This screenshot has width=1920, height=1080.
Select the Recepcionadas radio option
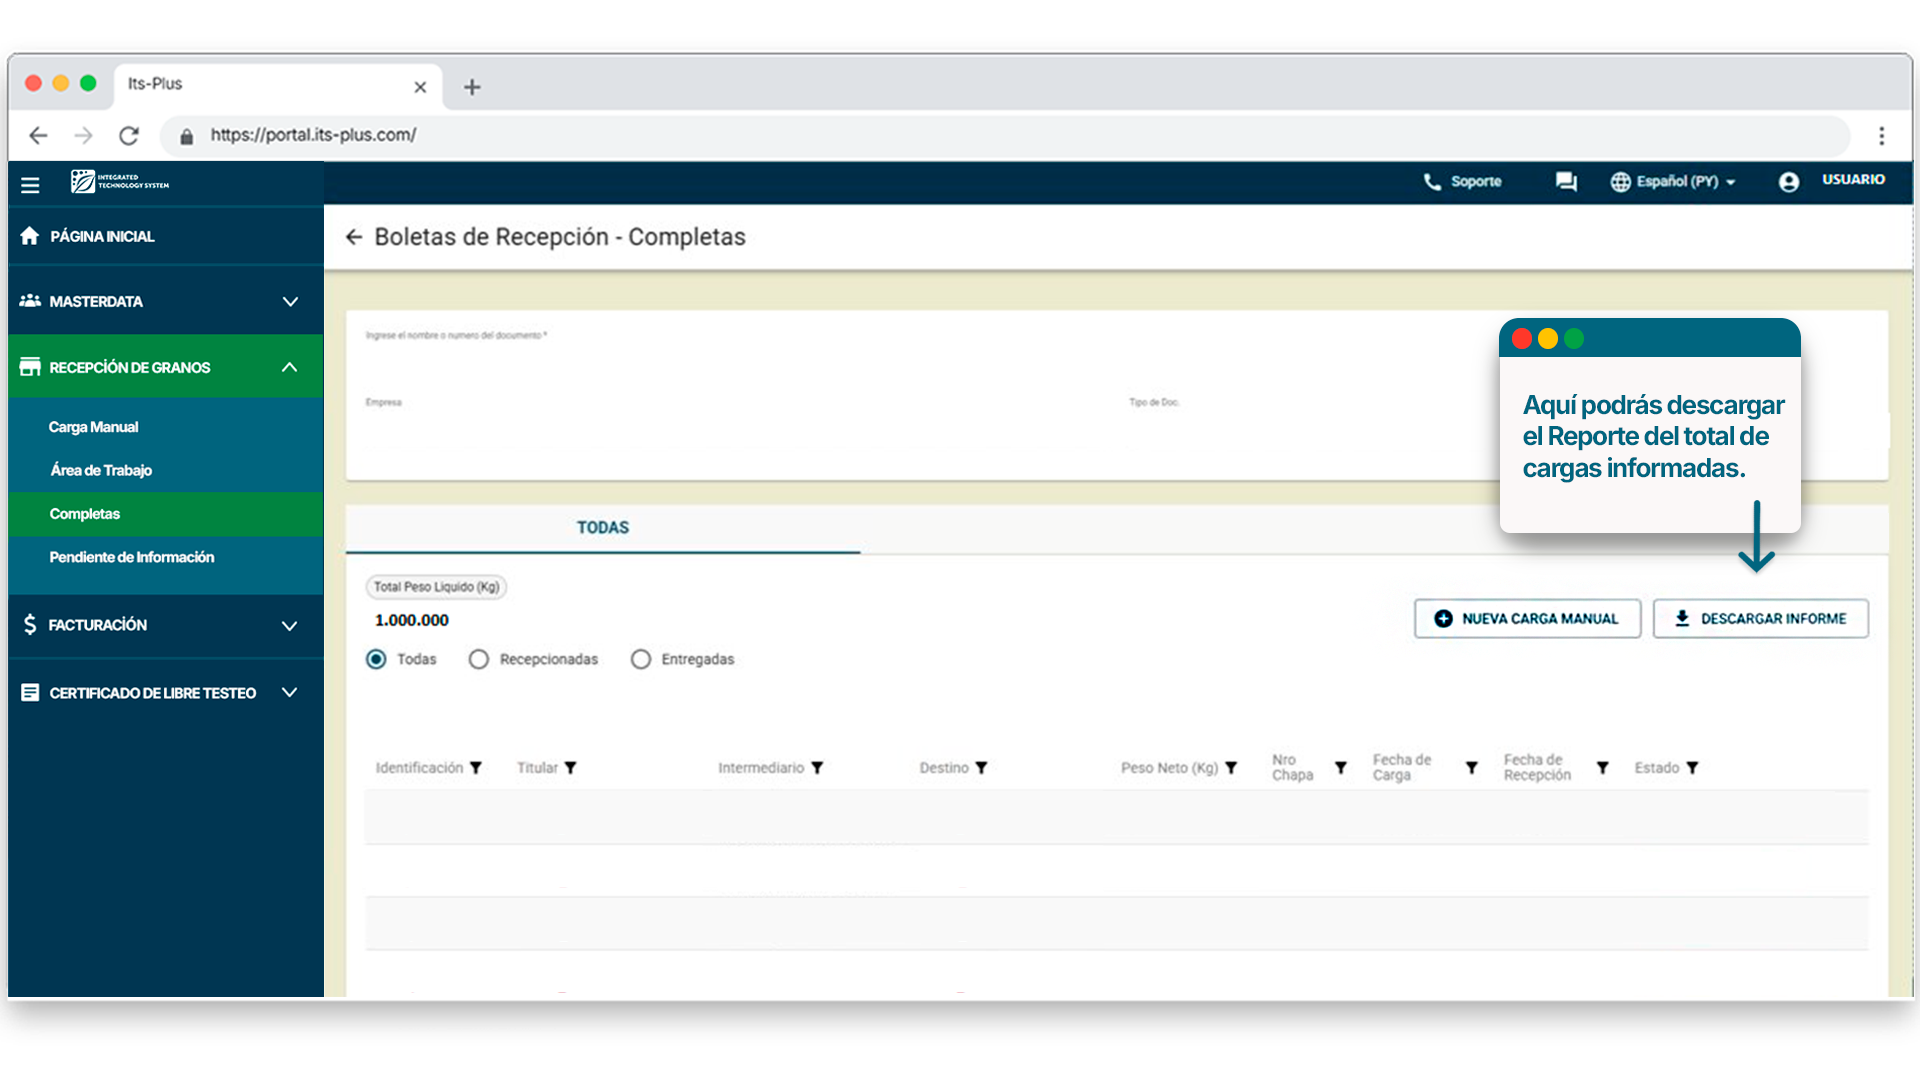pyautogui.click(x=479, y=659)
